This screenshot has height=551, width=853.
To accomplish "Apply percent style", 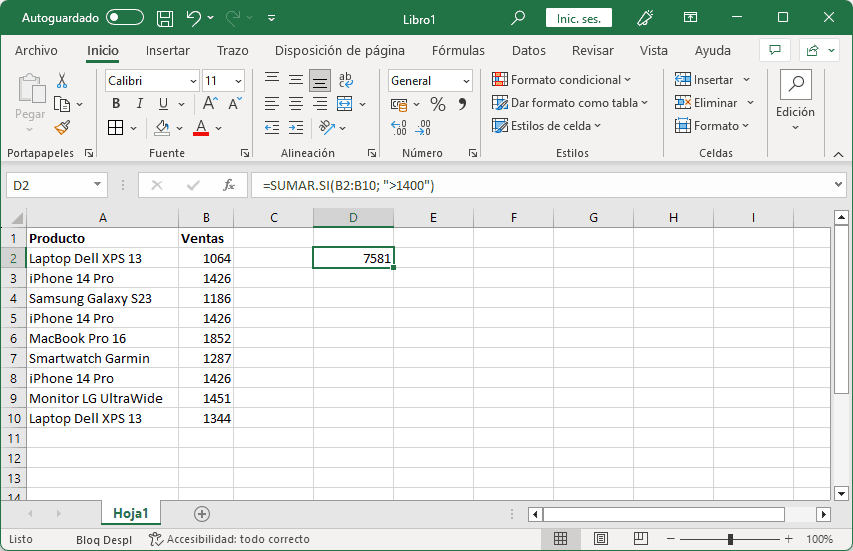I will click(438, 104).
